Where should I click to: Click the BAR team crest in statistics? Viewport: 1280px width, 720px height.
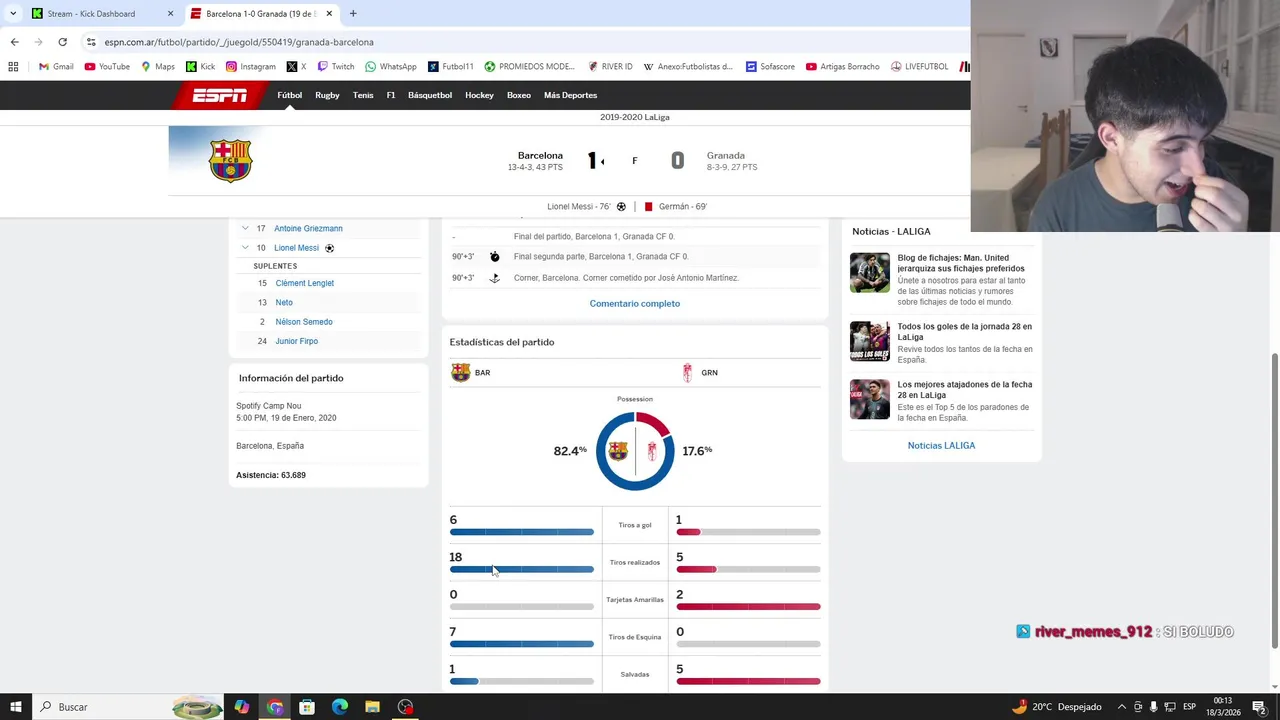click(x=460, y=372)
